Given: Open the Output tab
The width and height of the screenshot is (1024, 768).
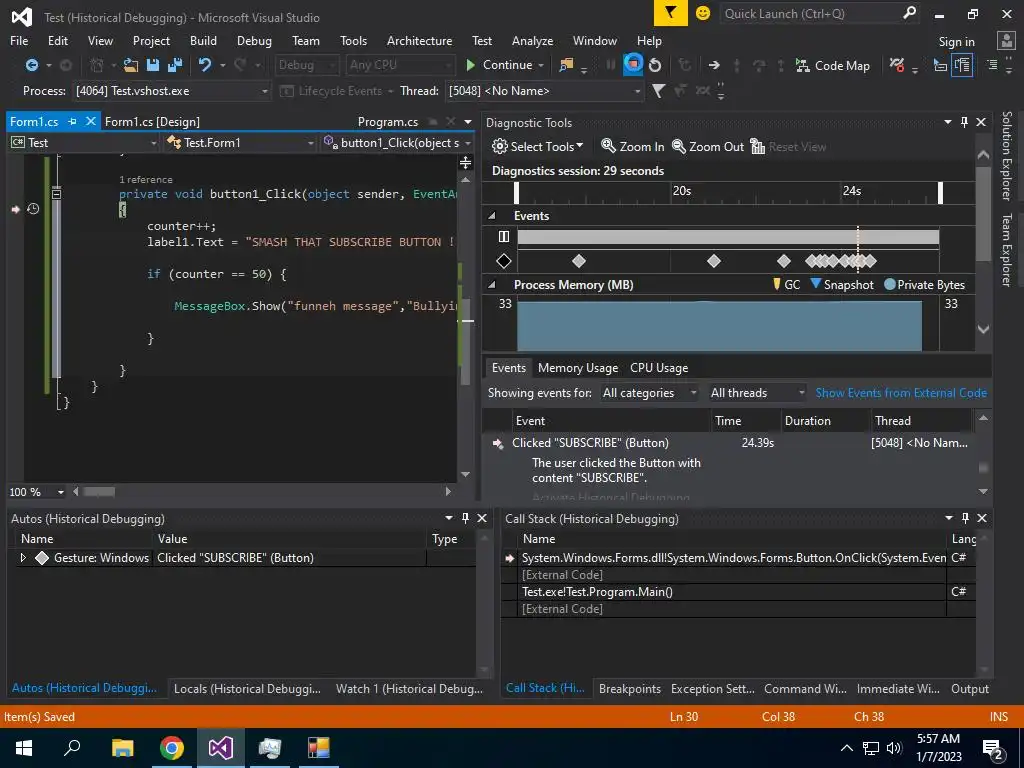Looking at the screenshot, I should pos(970,688).
